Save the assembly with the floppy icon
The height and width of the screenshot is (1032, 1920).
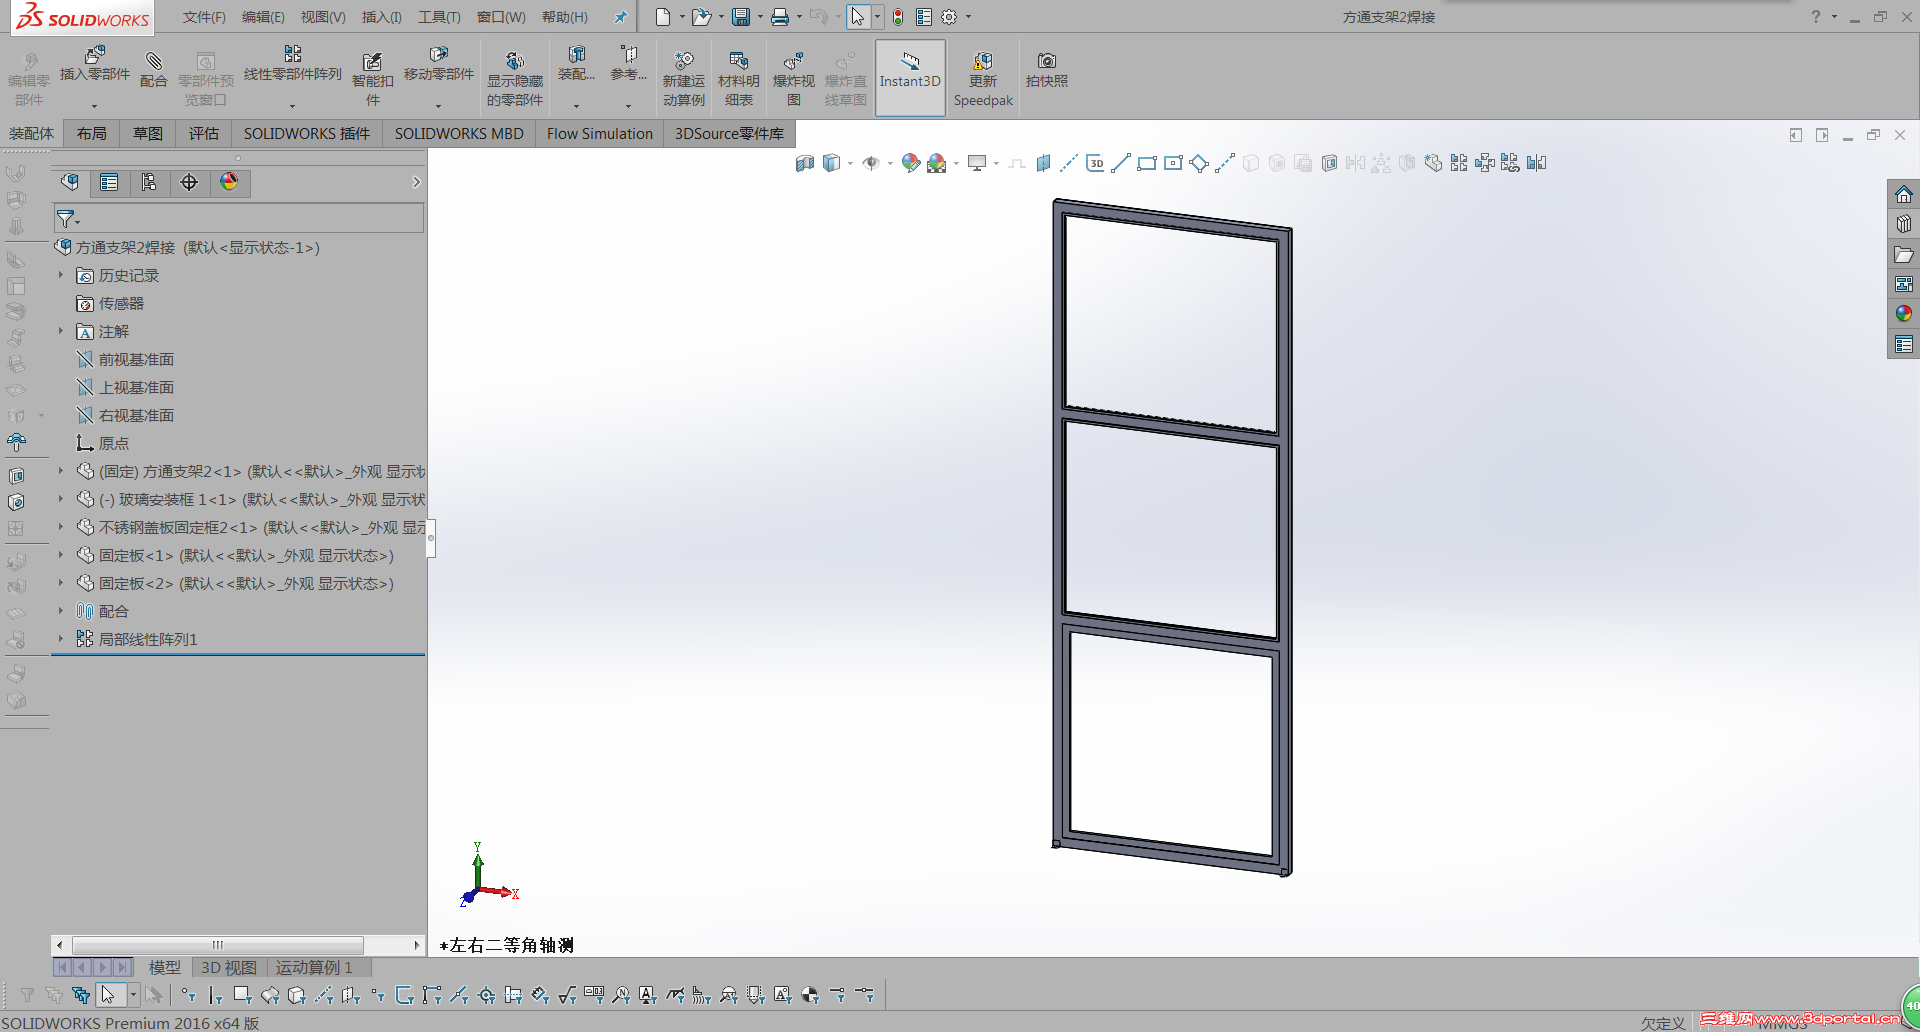[741, 17]
